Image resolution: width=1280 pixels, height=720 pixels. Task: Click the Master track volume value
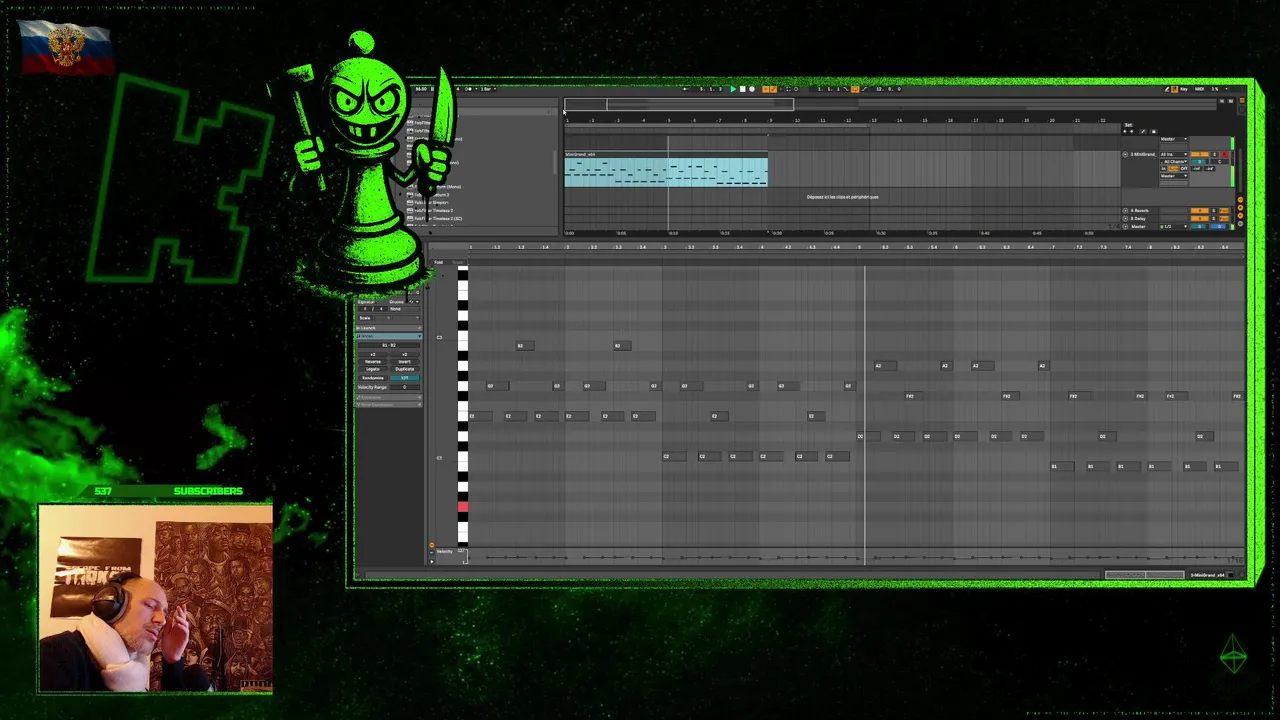tap(1200, 226)
